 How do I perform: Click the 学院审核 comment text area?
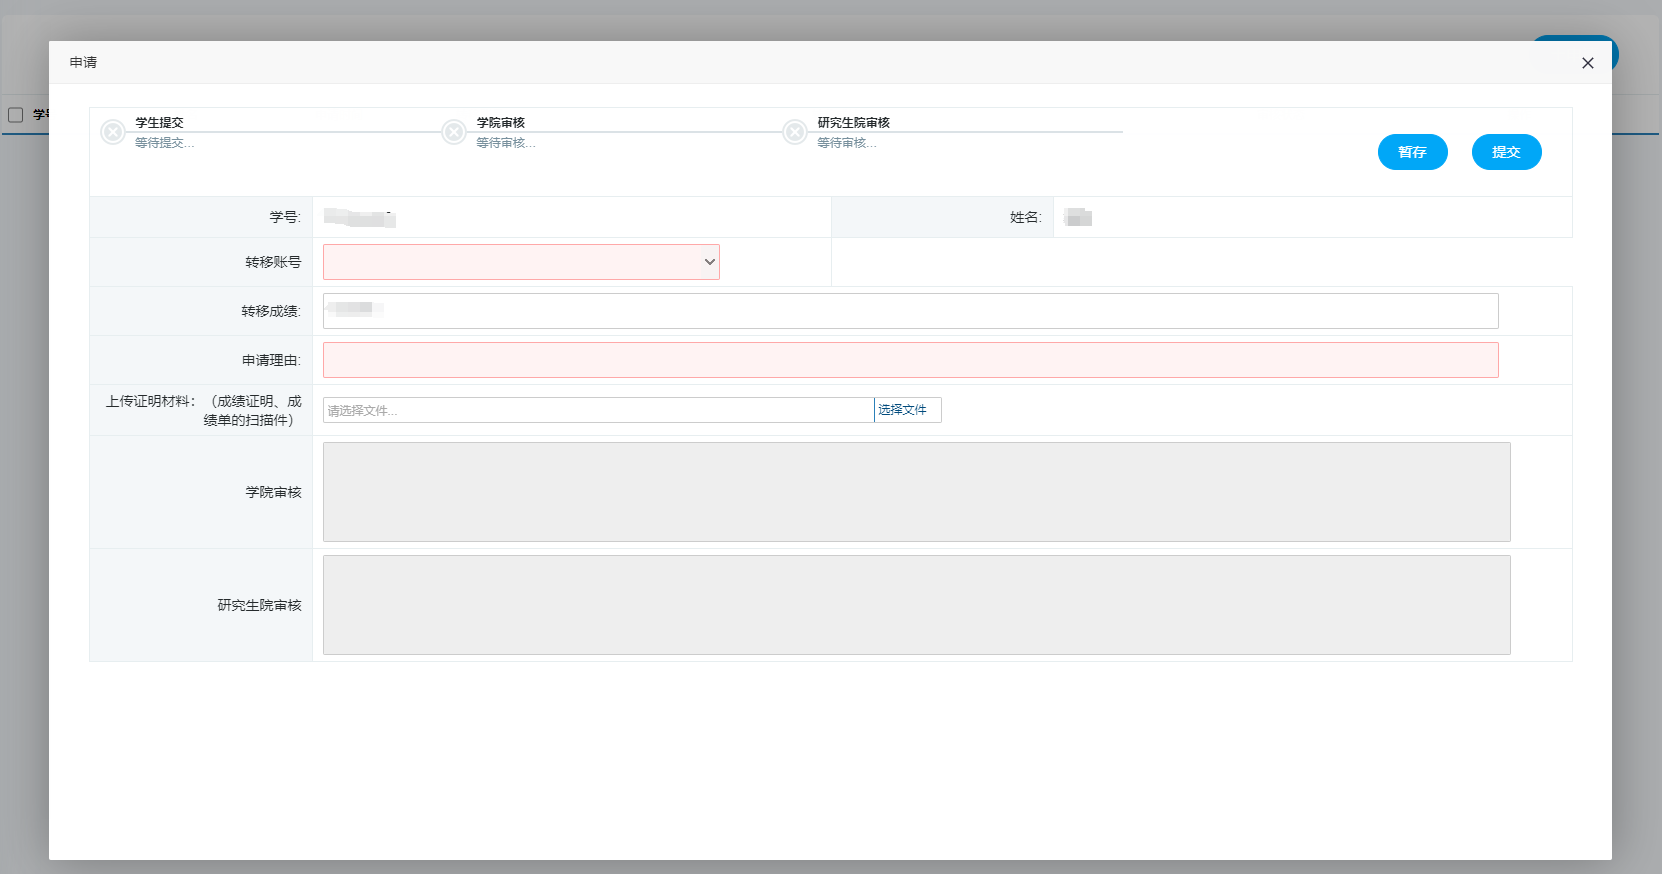(x=916, y=492)
